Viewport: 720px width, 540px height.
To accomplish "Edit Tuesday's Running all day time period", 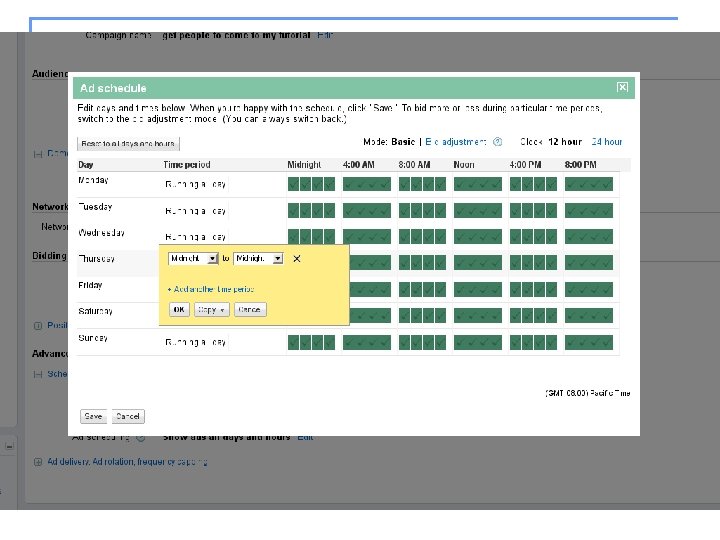I will click(x=196, y=211).
